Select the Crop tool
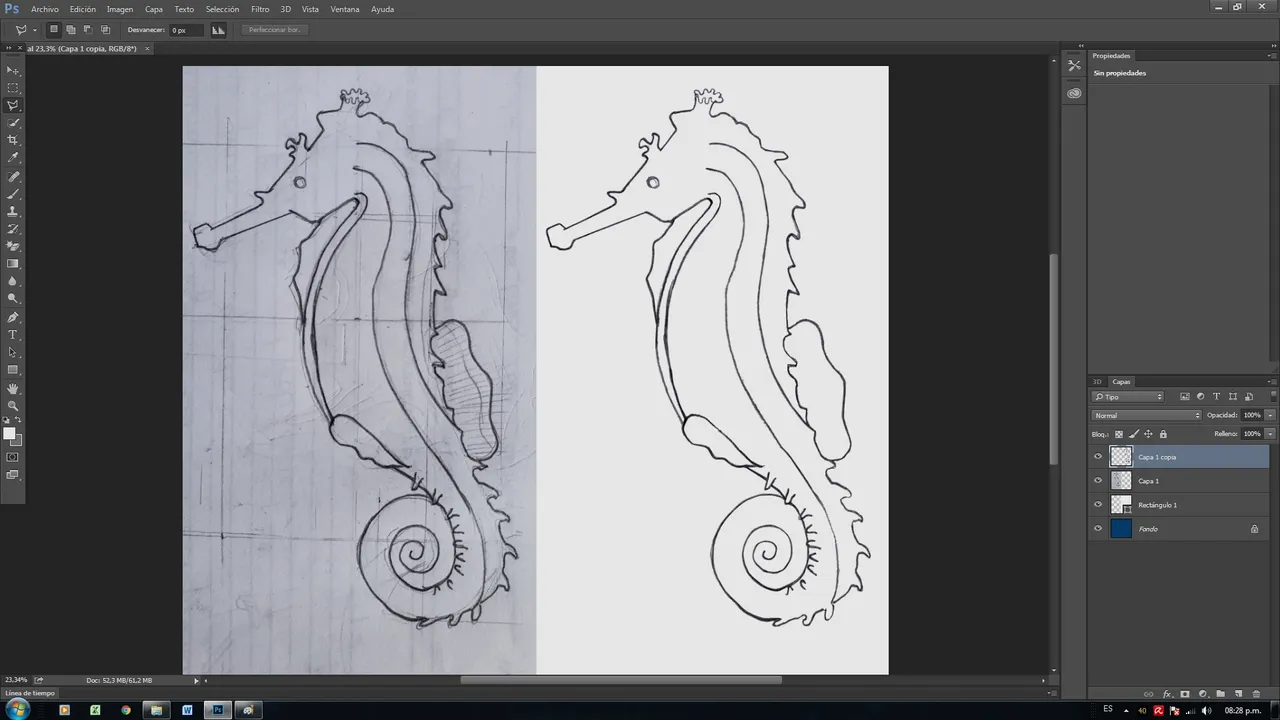Viewport: 1280px width, 720px height. (13, 140)
